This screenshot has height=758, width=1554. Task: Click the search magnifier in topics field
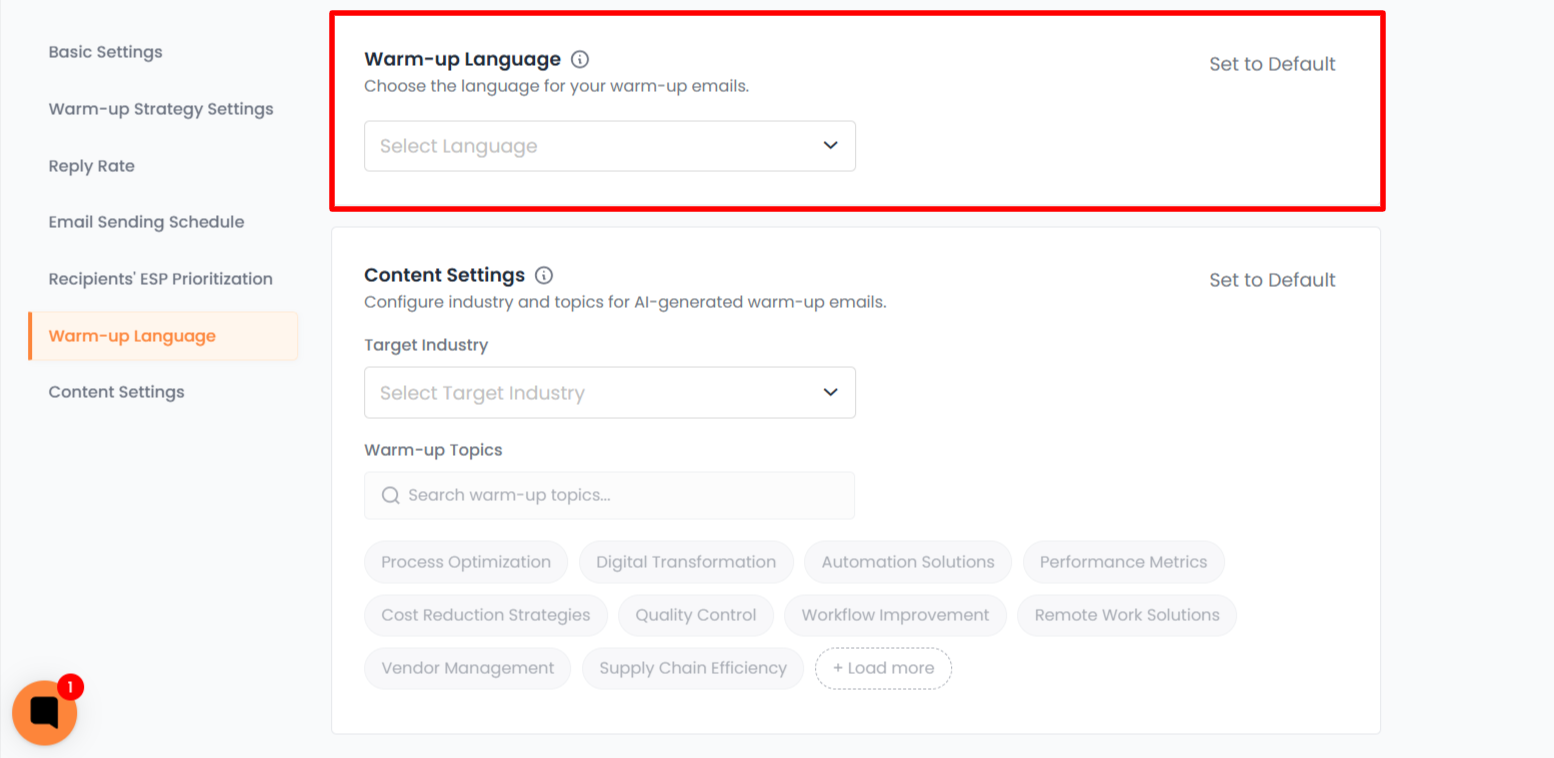coord(391,495)
